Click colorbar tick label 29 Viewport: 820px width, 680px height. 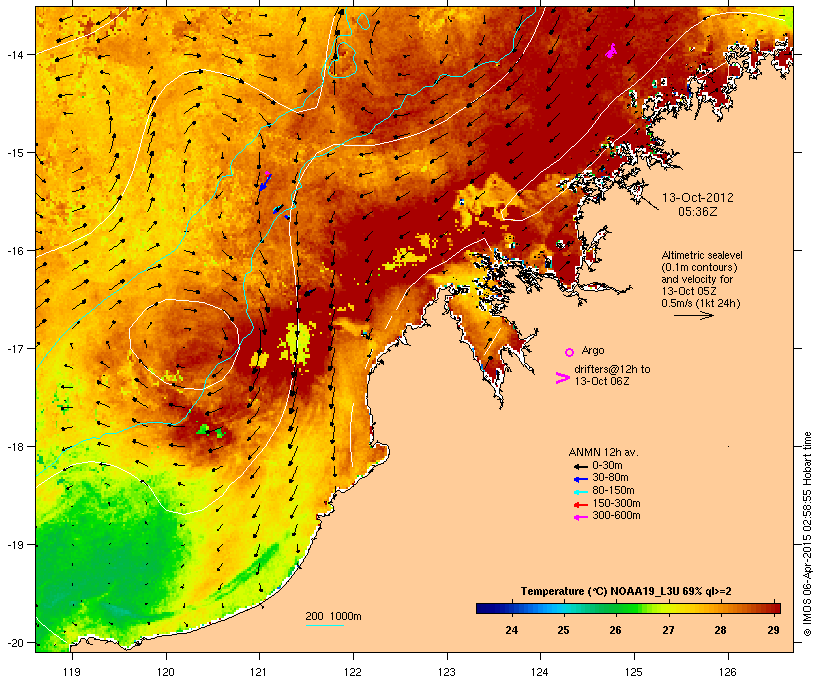(773, 630)
